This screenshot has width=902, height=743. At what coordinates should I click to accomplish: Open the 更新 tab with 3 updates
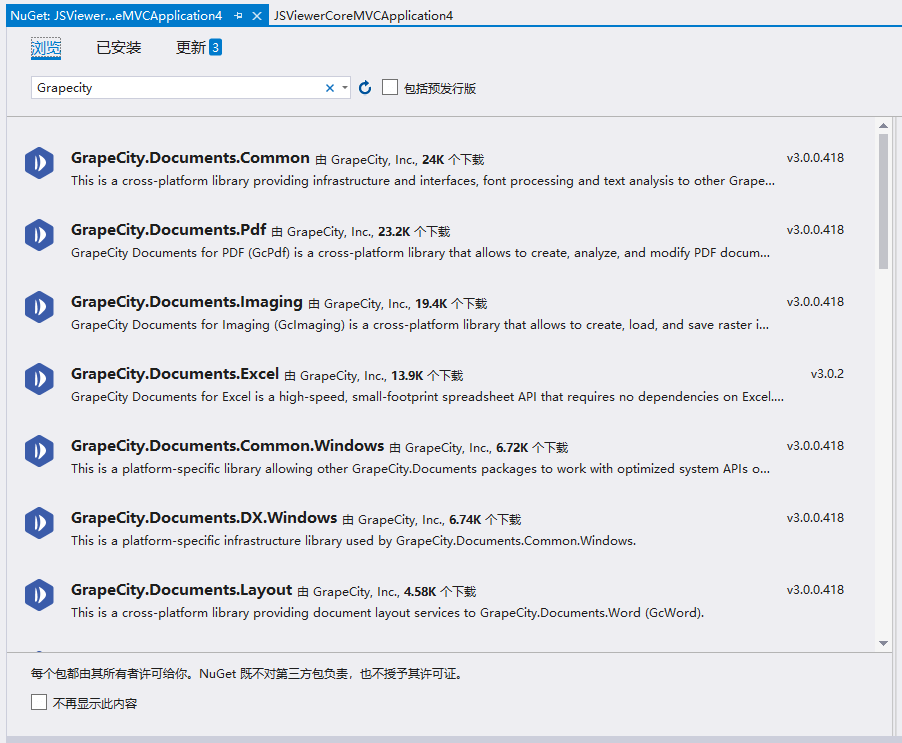tap(198, 48)
